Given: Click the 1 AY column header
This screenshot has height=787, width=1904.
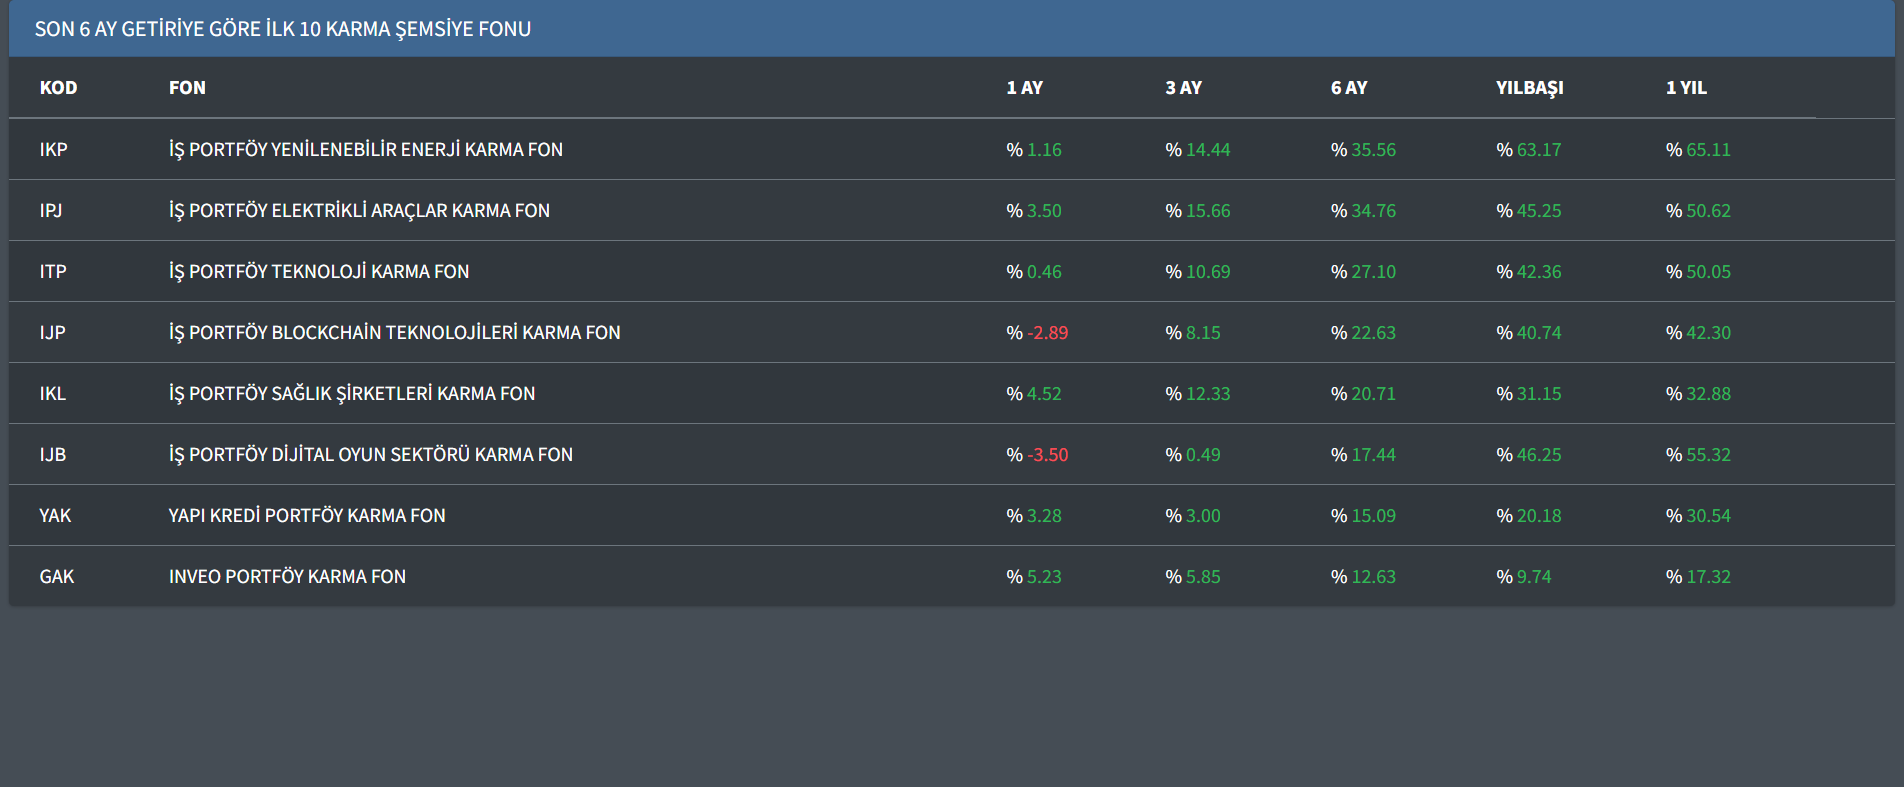Looking at the screenshot, I should 1024,88.
